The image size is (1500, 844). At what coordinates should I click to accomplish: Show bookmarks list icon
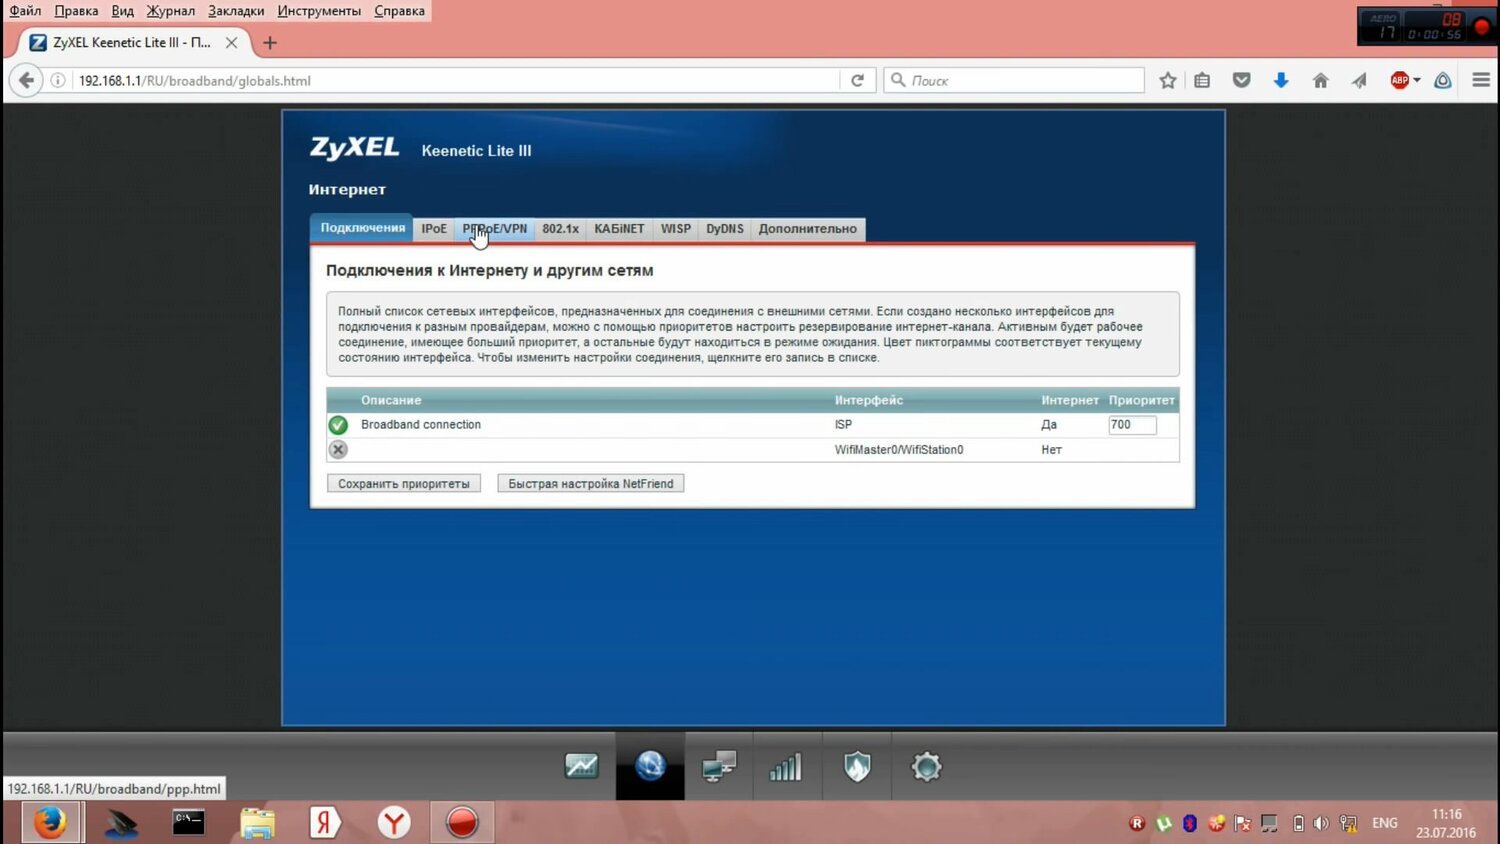[1202, 80]
